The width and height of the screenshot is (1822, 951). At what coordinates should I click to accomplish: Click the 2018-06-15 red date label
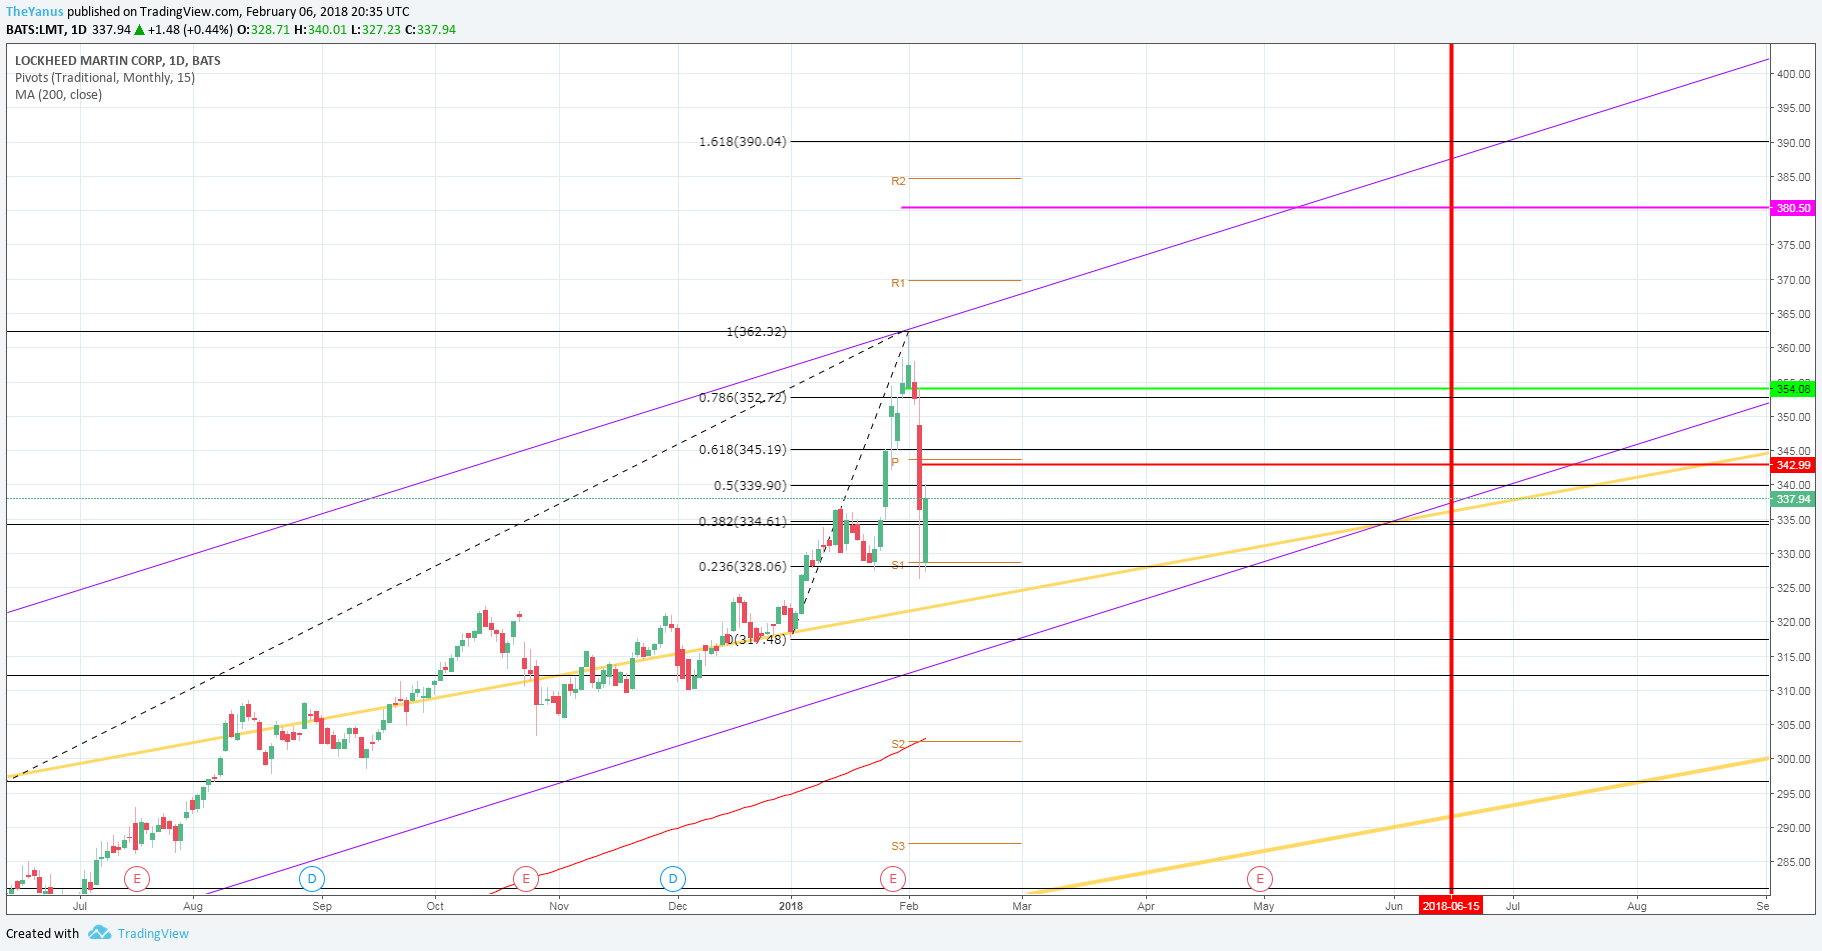(x=1451, y=906)
